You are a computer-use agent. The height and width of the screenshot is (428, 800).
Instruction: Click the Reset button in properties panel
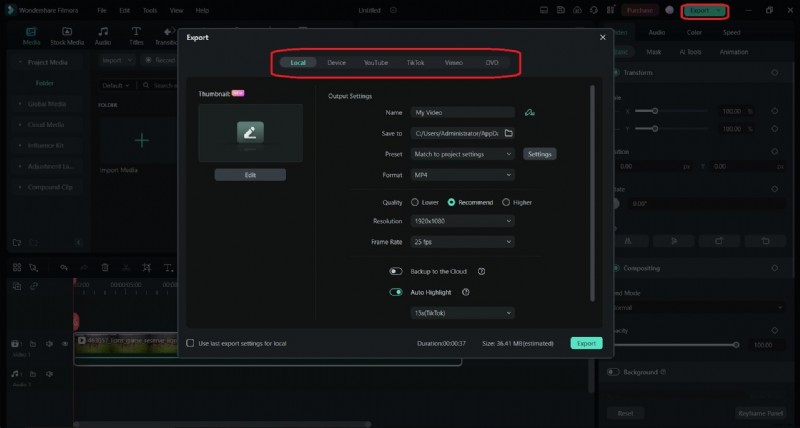coord(626,413)
